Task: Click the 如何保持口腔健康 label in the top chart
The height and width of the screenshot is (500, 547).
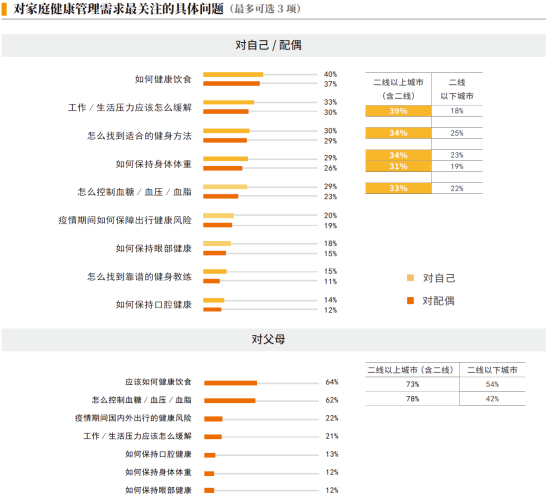Action: pyautogui.click(x=153, y=305)
